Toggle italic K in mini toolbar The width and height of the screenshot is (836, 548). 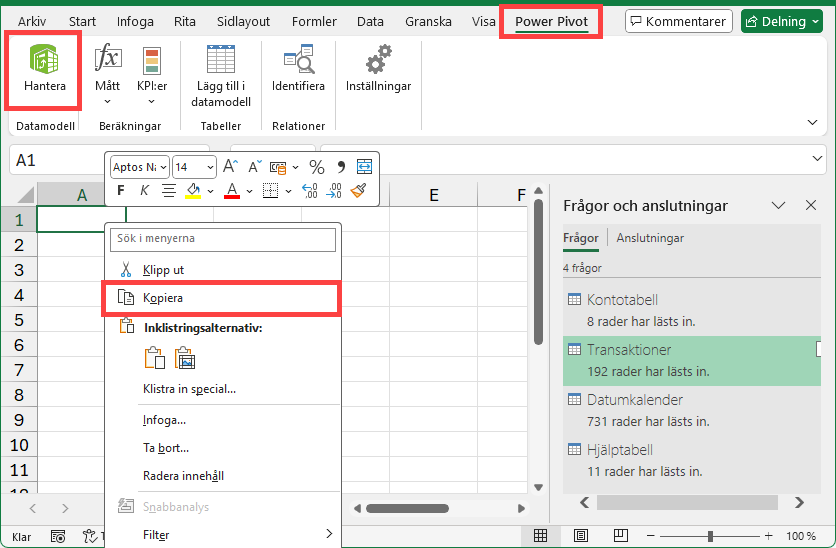tap(144, 190)
